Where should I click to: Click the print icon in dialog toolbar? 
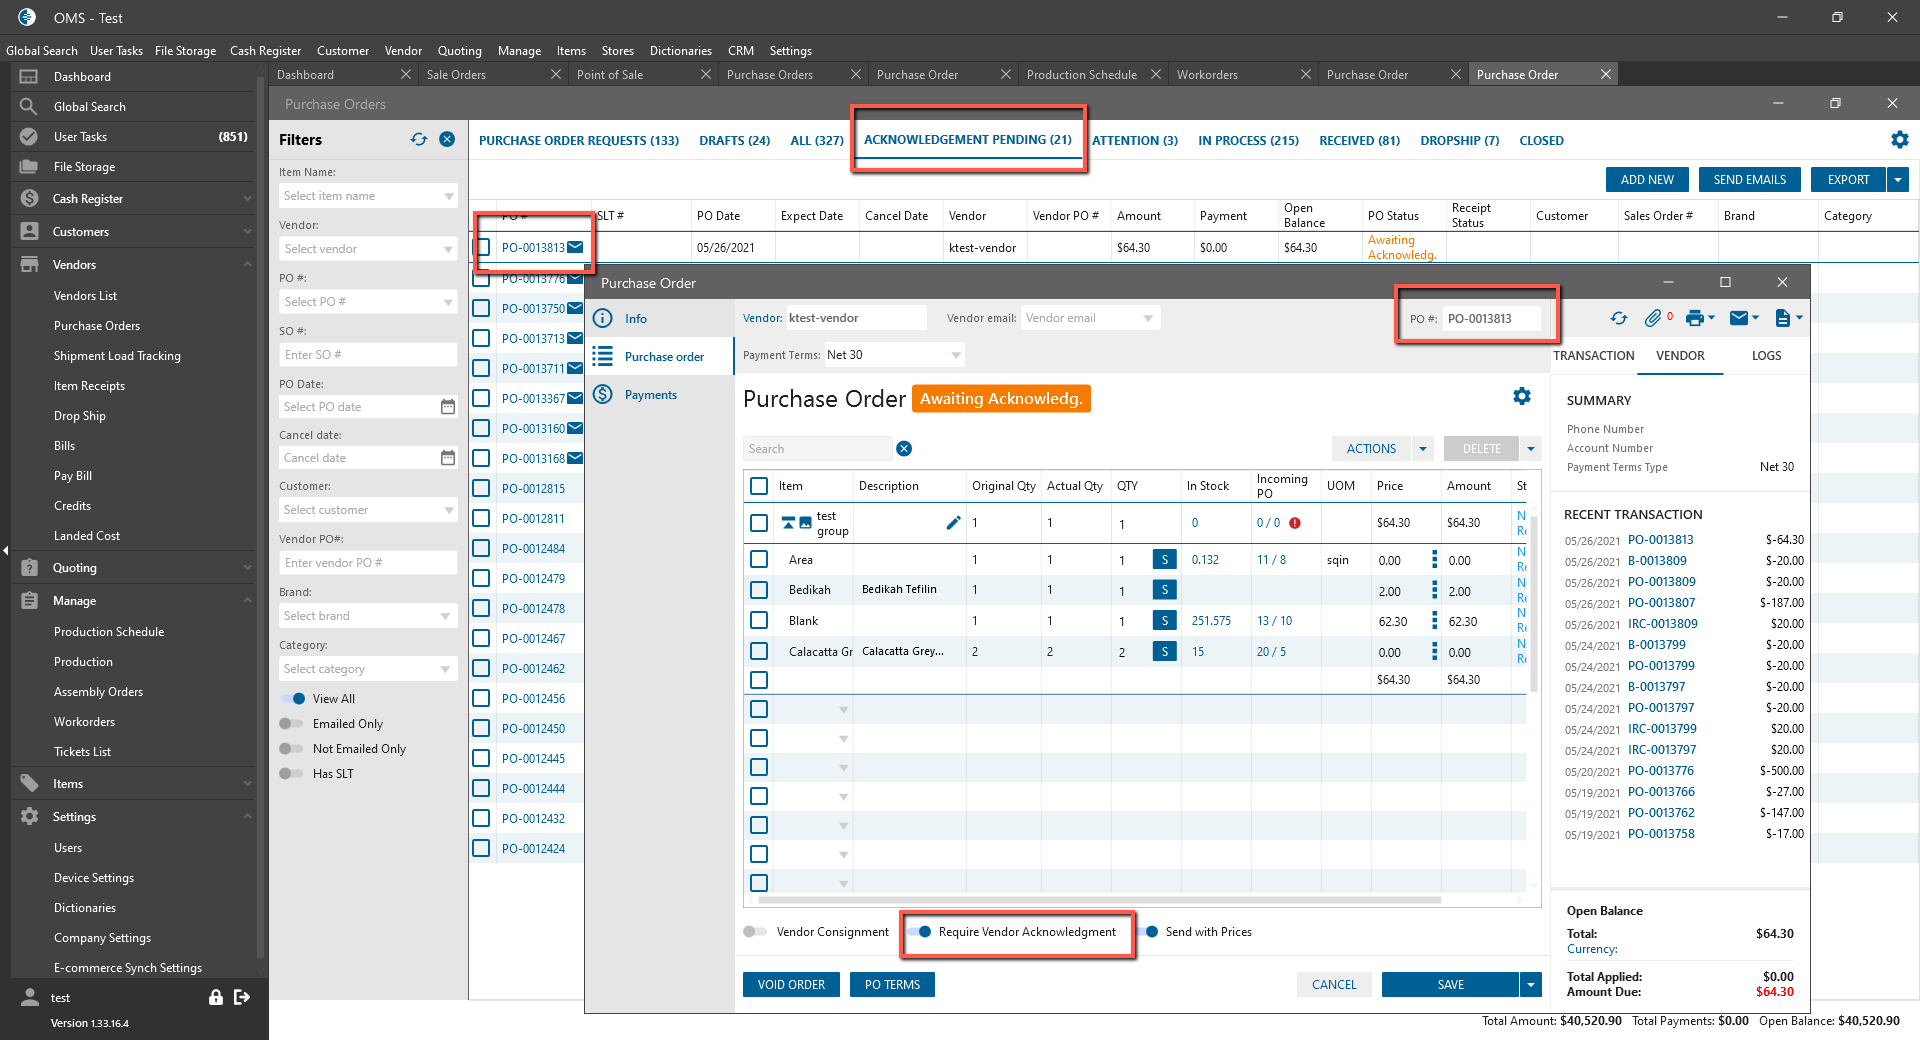click(x=1694, y=318)
